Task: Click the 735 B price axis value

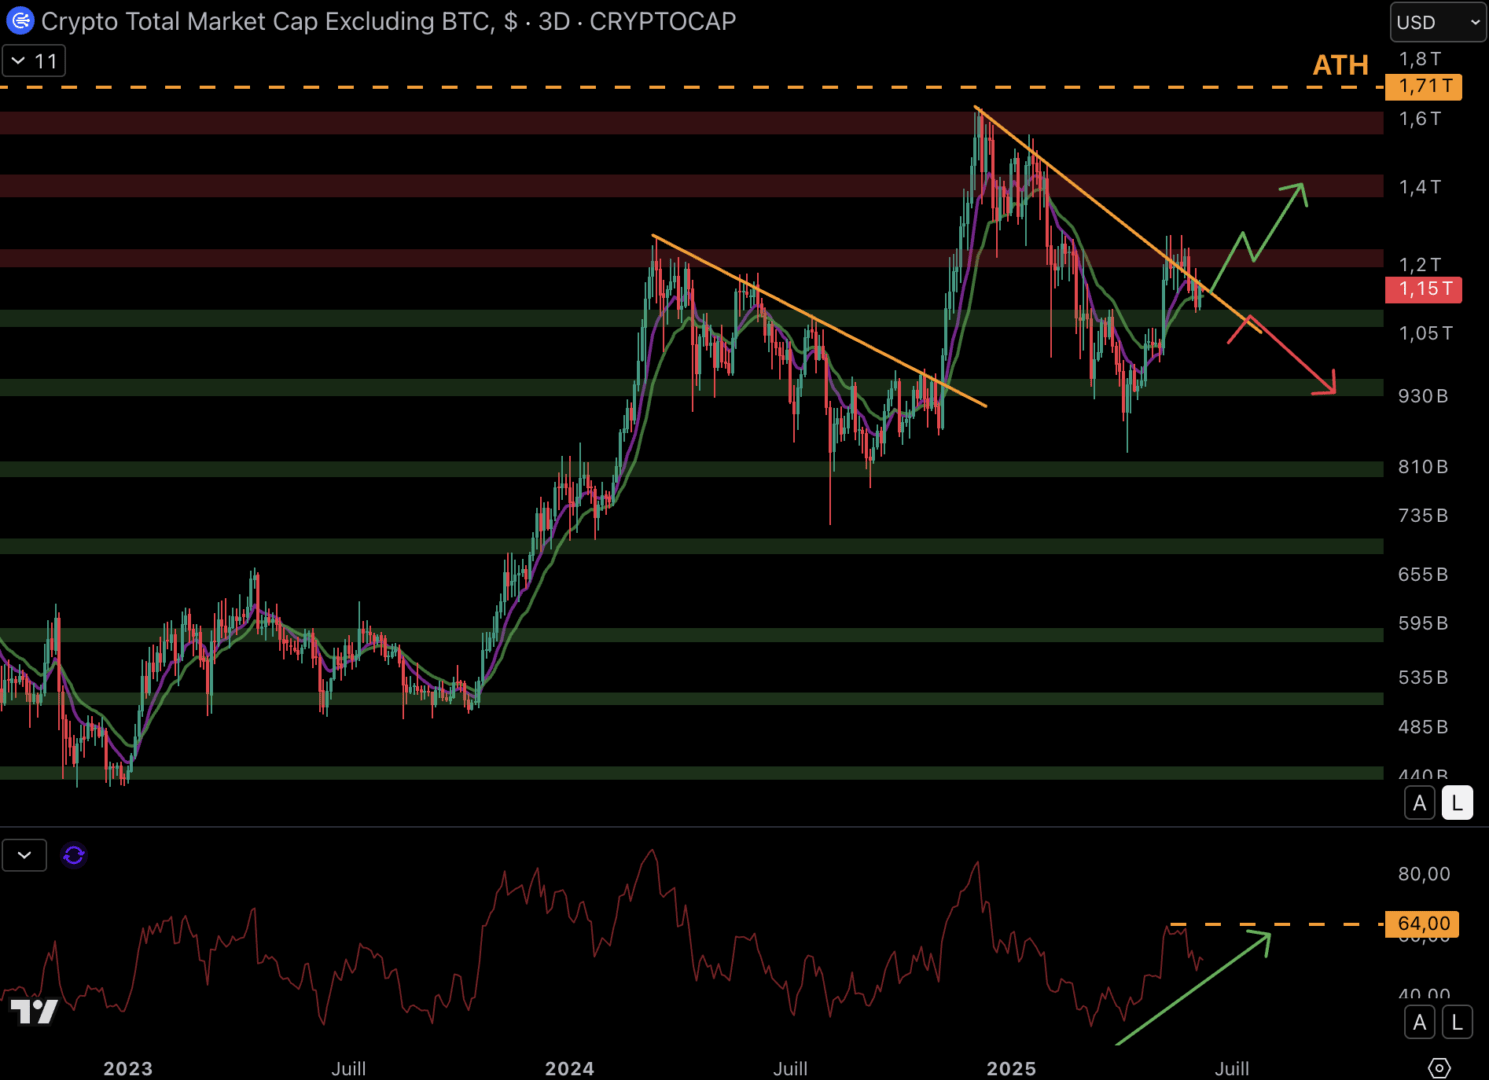Action: 1423,516
